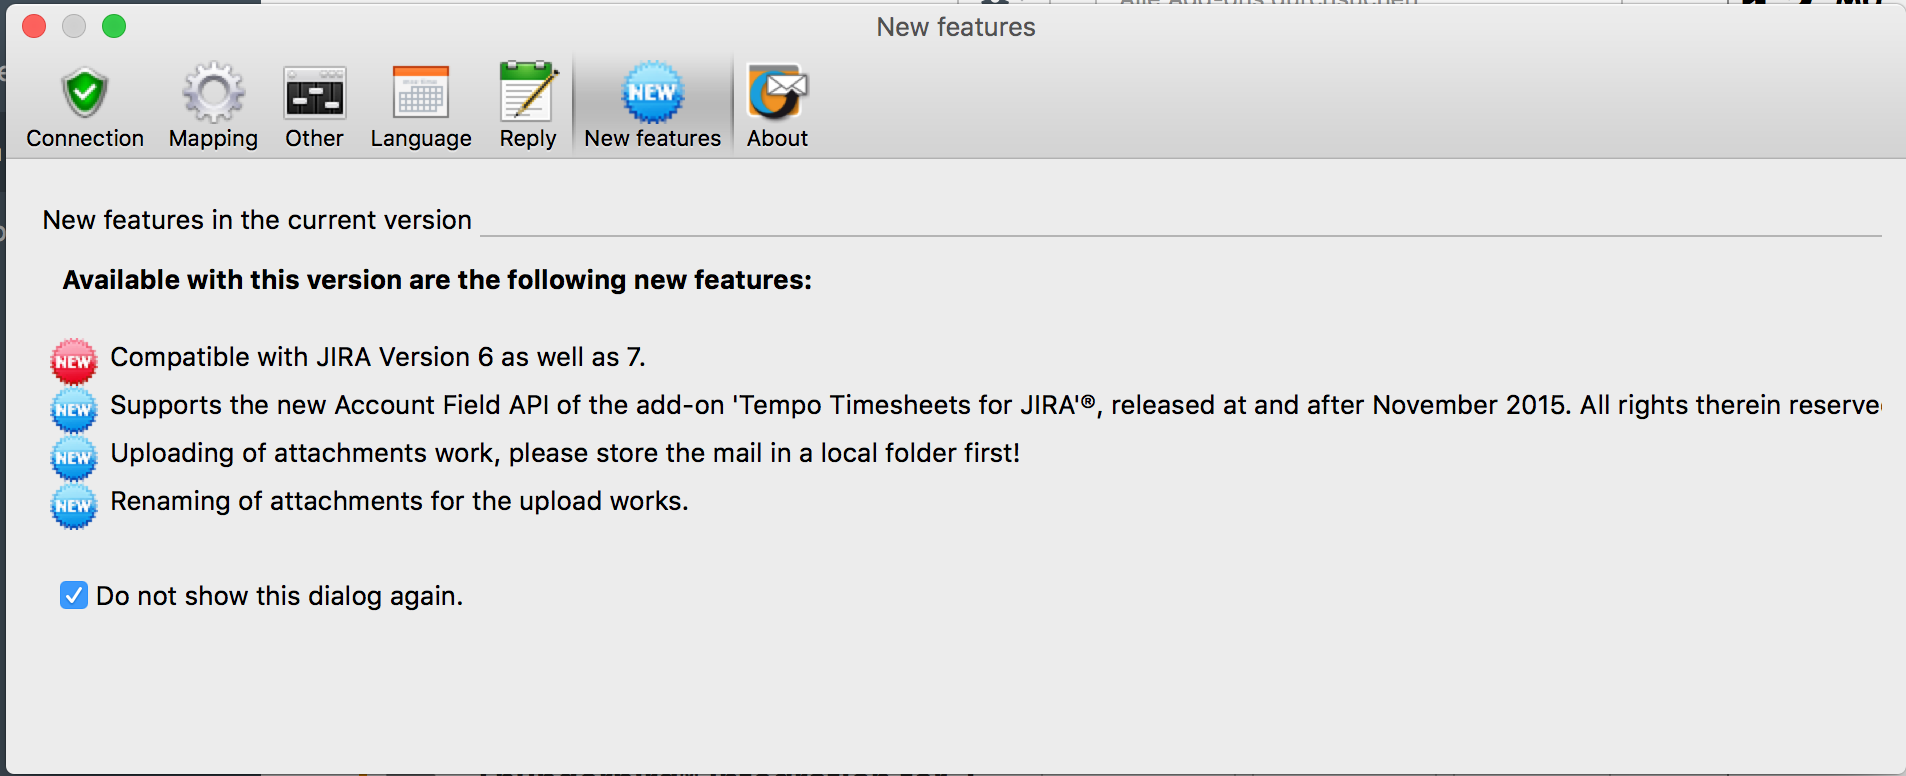Select the Language calendar icon
This screenshot has width=1906, height=776.
(x=421, y=93)
